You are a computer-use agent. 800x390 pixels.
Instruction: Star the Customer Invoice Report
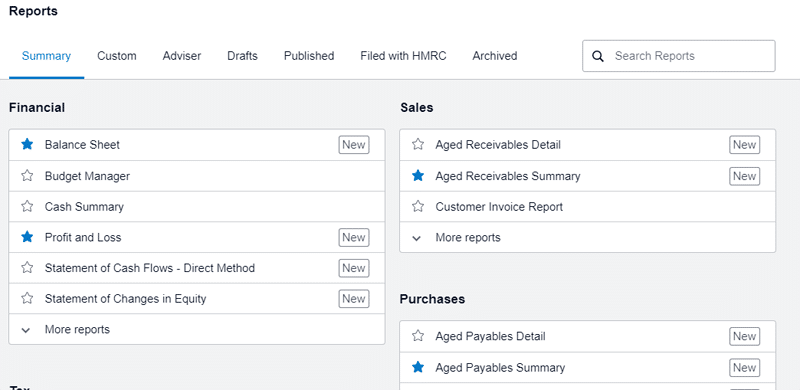tap(418, 207)
